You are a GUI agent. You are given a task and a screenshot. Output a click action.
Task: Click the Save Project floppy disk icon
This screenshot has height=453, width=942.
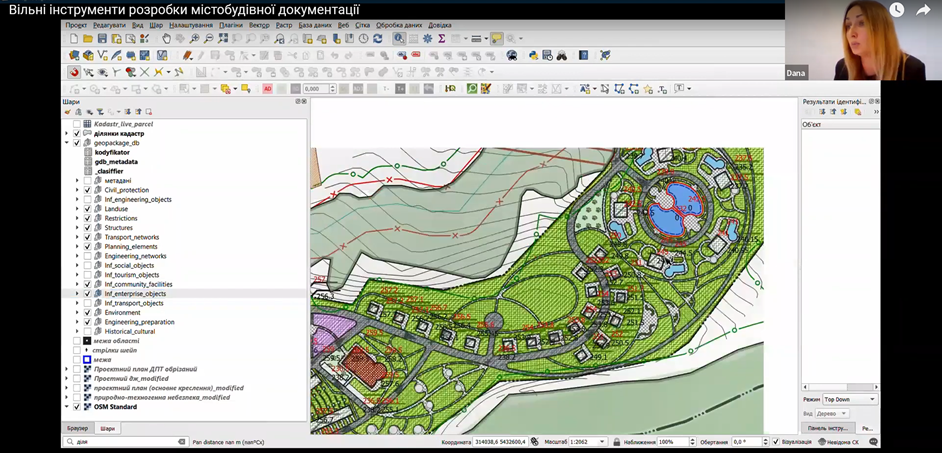[102, 38]
